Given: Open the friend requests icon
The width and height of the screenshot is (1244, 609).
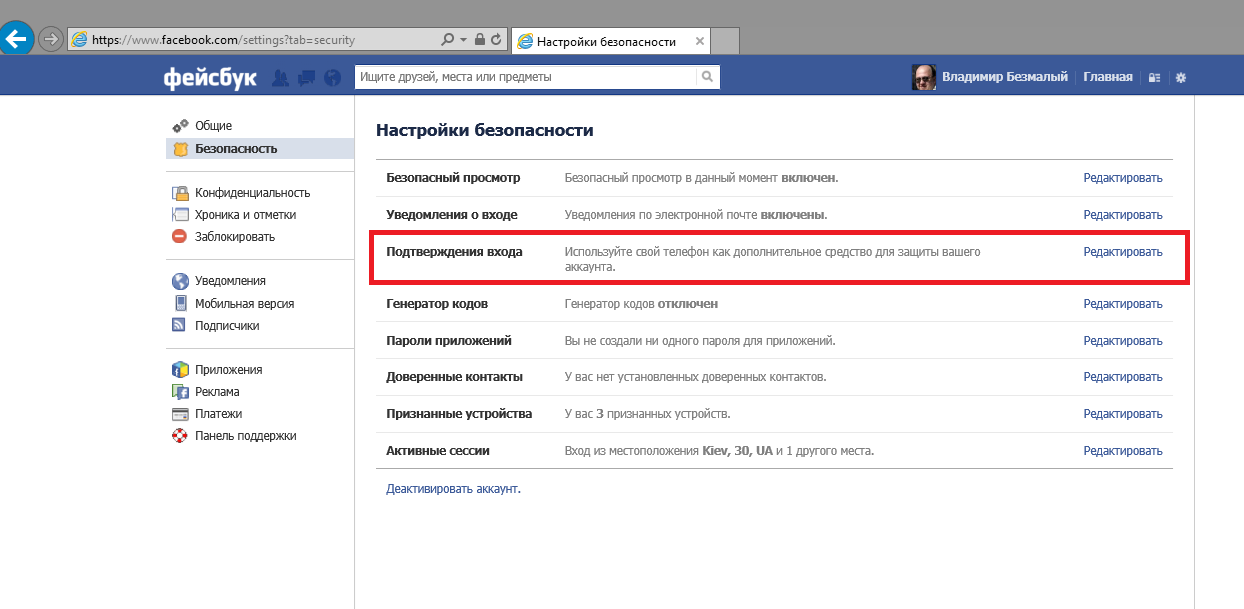Looking at the screenshot, I should tap(281, 77).
